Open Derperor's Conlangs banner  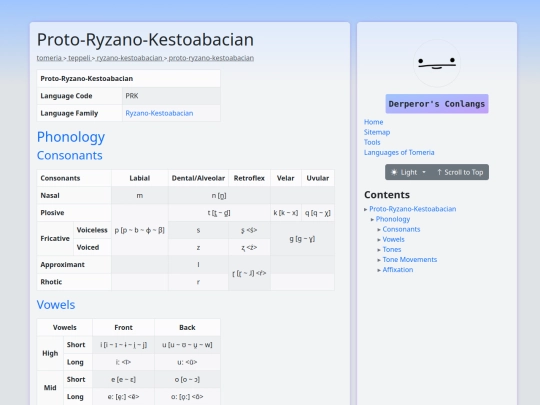[437, 104]
